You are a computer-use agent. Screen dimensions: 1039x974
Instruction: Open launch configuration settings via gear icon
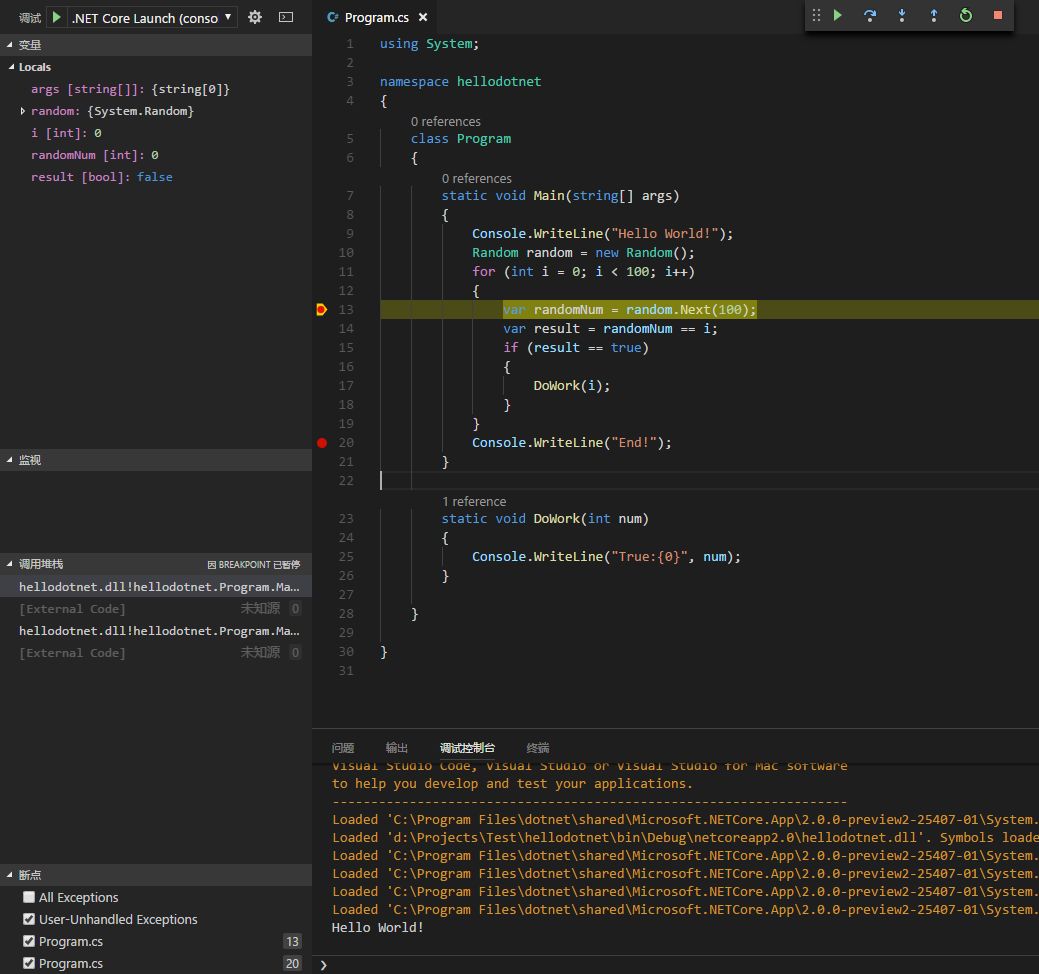click(254, 16)
